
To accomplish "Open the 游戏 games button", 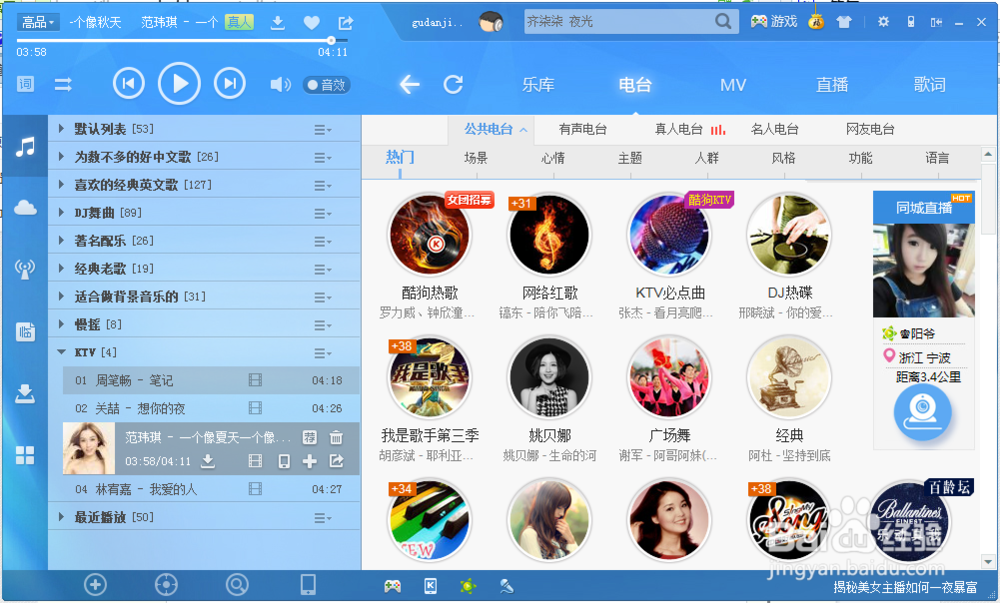I will pos(774,22).
